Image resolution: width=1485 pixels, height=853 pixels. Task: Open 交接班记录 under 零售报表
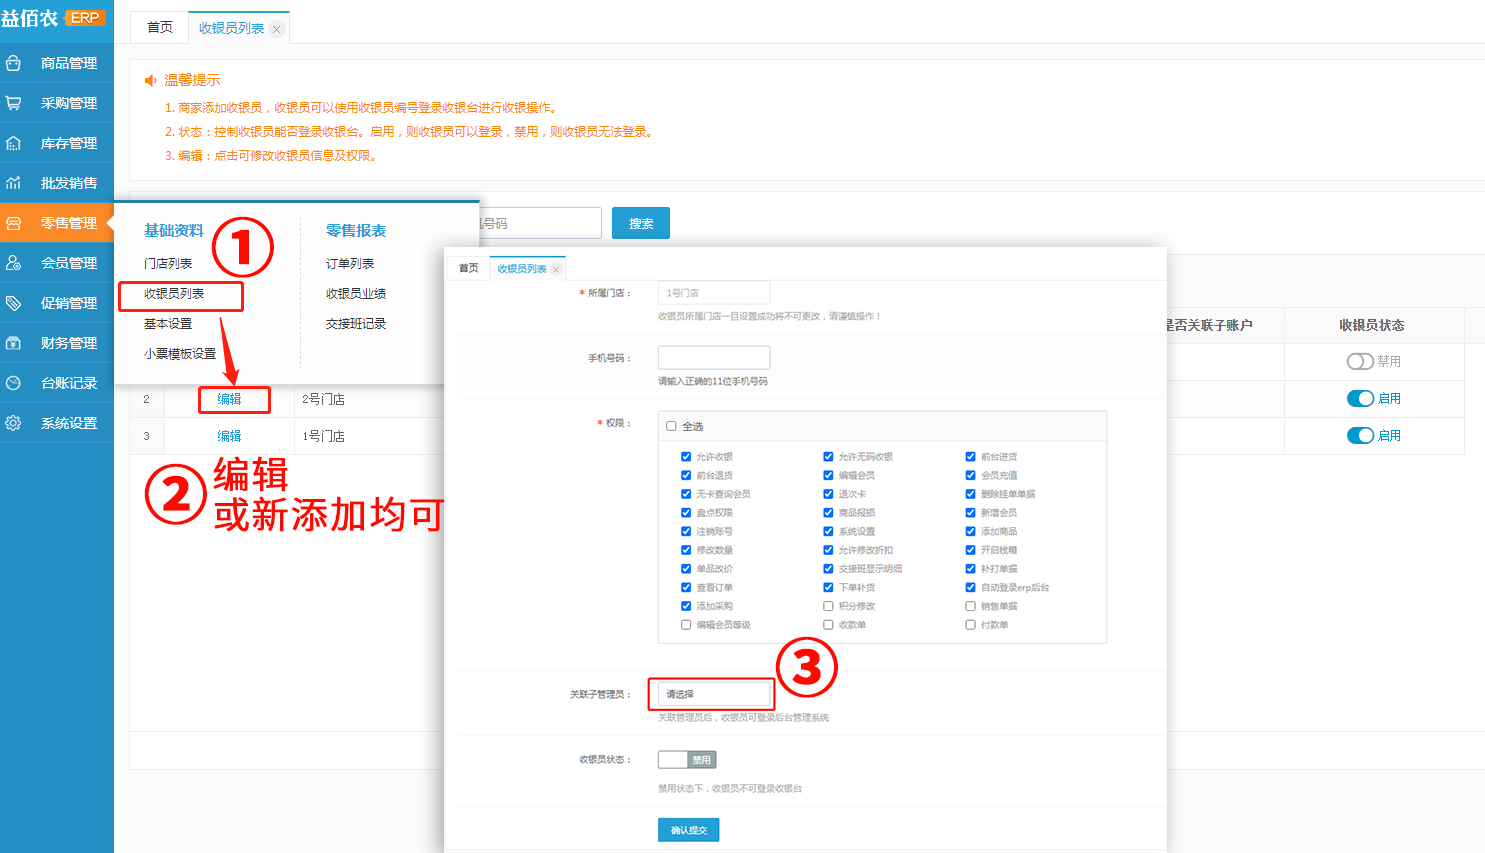(355, 324)
